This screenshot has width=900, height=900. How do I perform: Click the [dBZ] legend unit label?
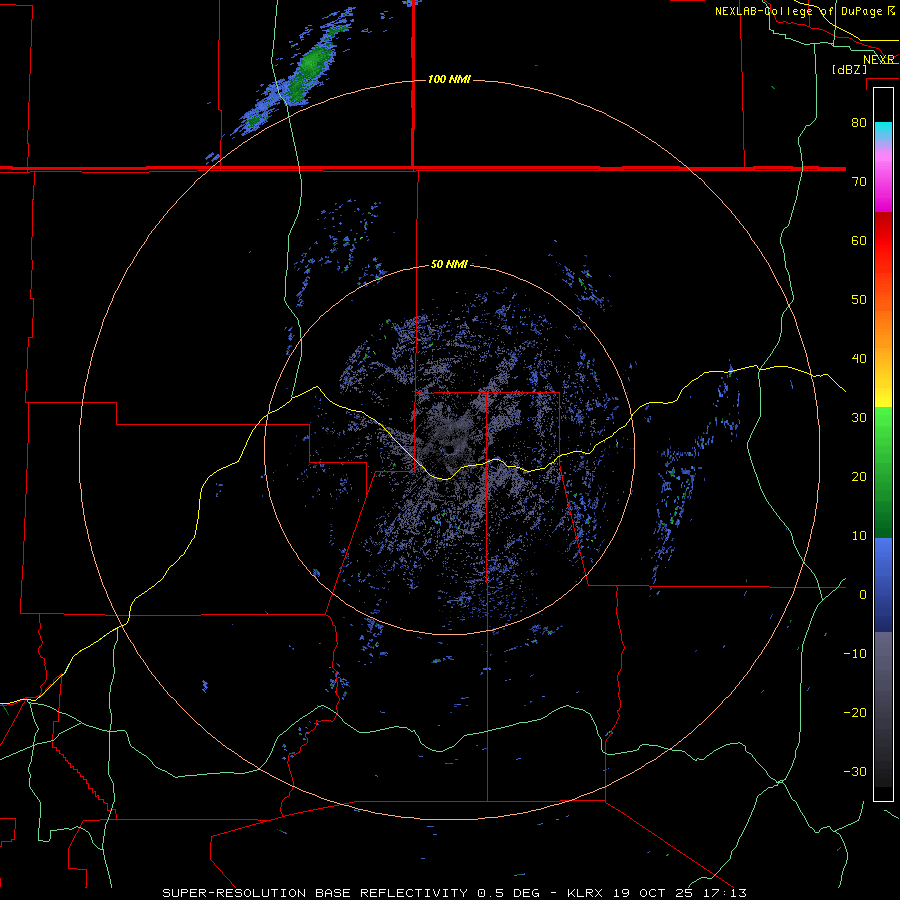coord(849,70)
